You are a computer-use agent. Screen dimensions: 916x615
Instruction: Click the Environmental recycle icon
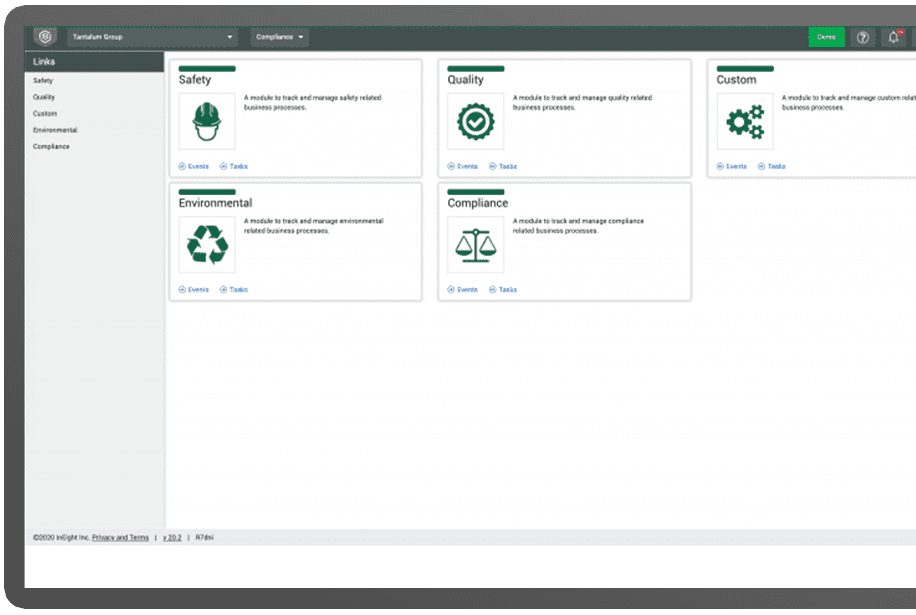[207, 245]
